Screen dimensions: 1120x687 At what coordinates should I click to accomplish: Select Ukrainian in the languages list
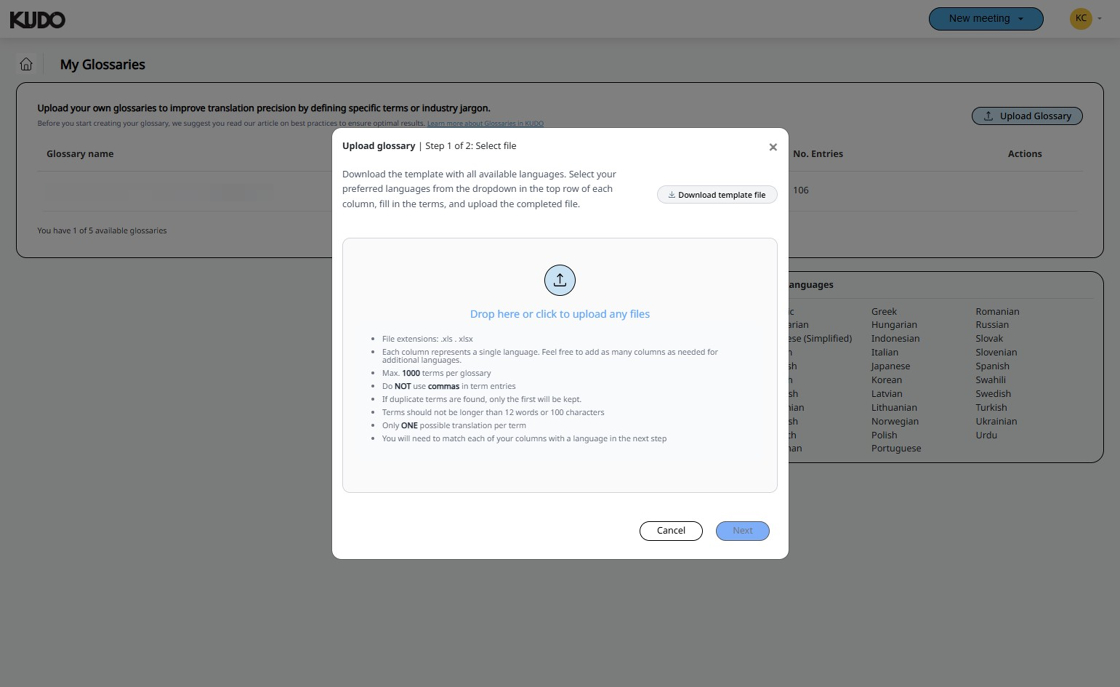tap(996, 421)
